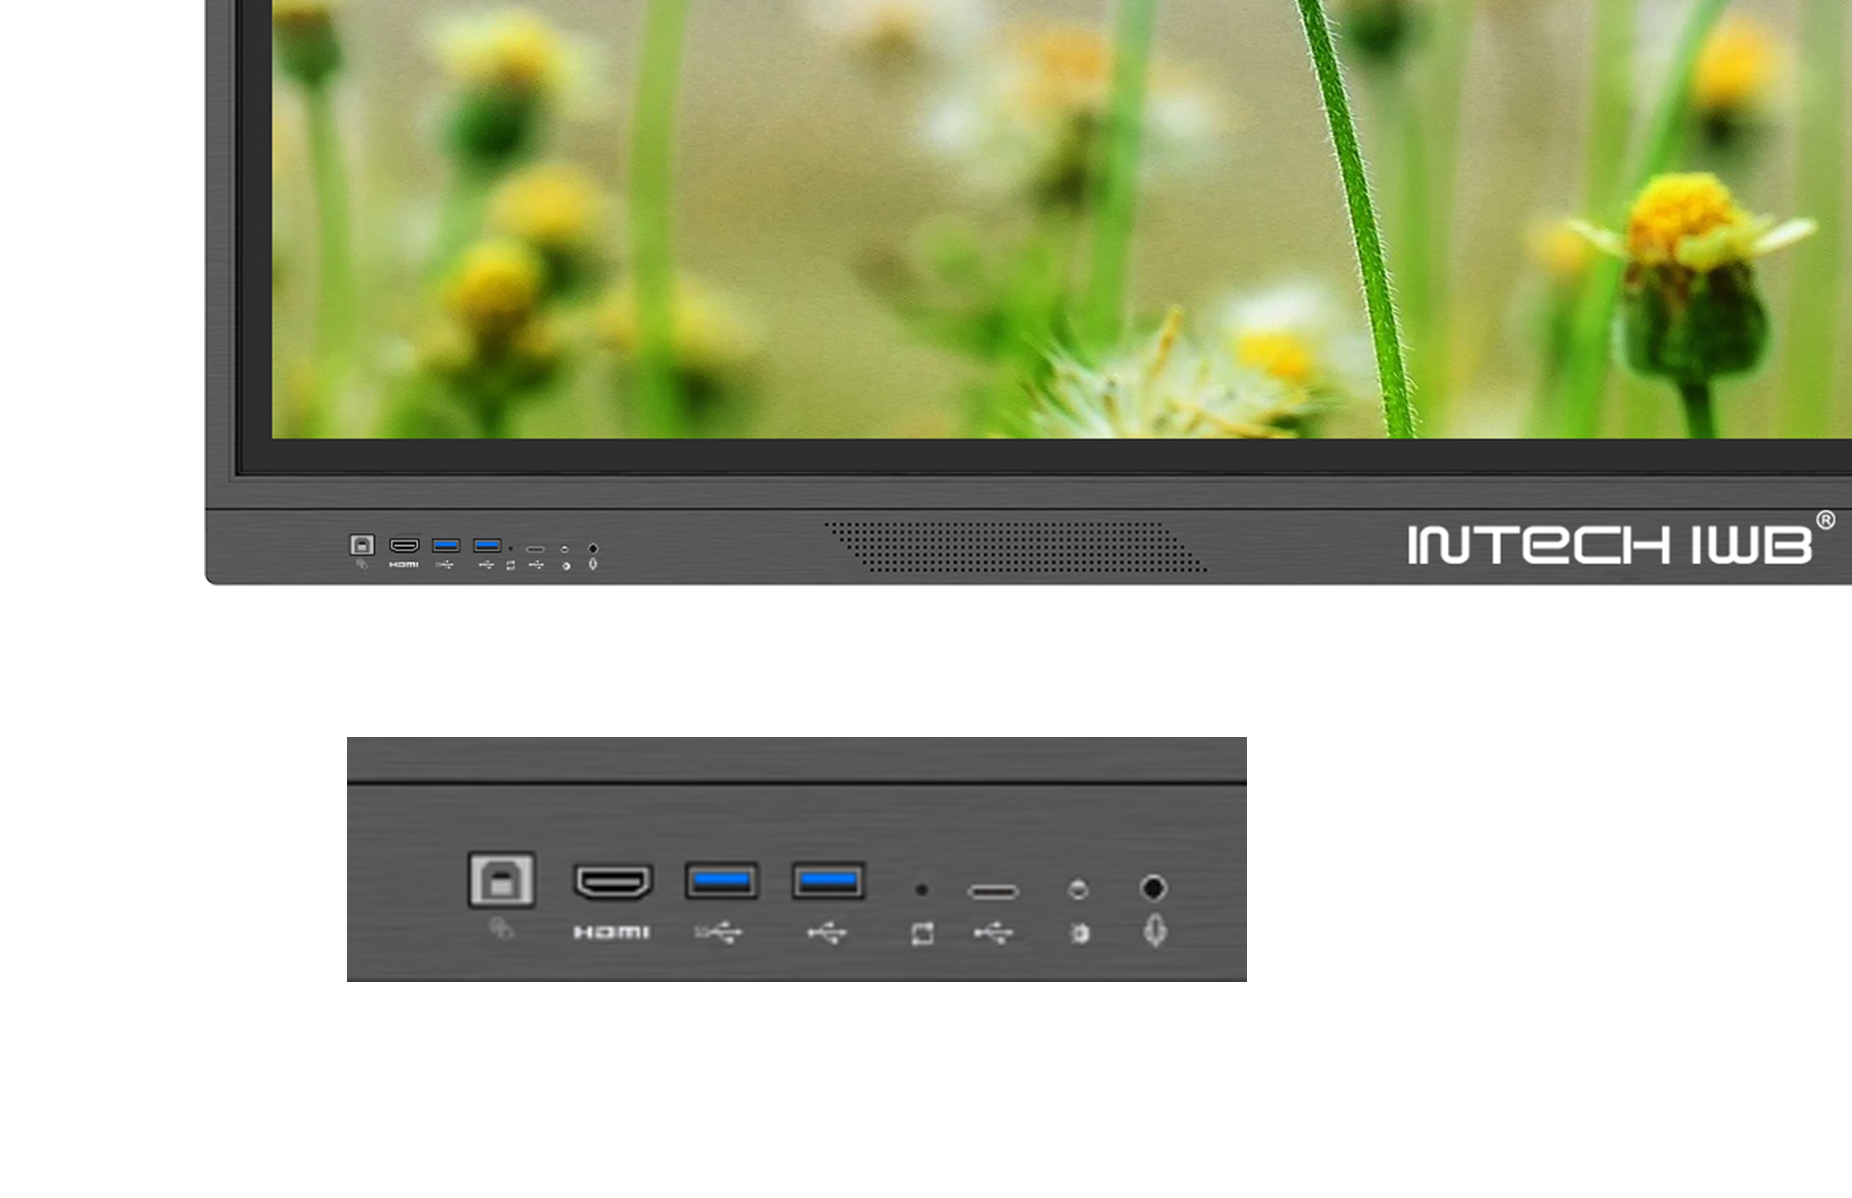Click the touch icon under enlarged USB-B port
This screenshot has width=1852, height=1198.
click(x=501, y=929)
